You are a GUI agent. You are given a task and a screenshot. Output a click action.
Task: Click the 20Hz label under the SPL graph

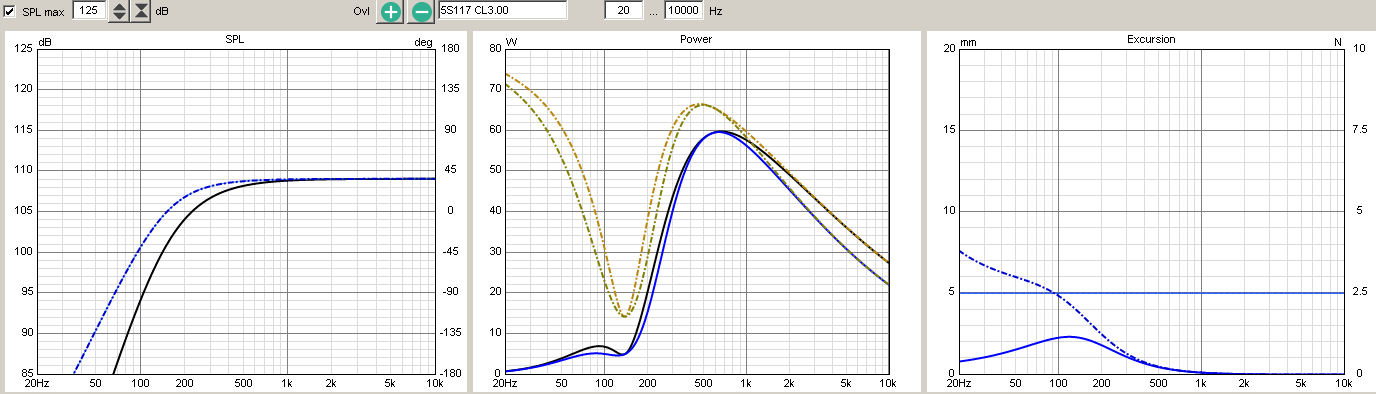37,383
